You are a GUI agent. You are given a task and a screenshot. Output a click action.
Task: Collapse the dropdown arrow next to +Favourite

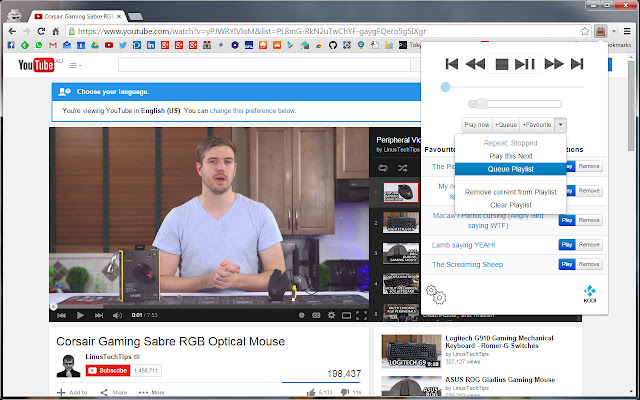click(x=561, y=124)
